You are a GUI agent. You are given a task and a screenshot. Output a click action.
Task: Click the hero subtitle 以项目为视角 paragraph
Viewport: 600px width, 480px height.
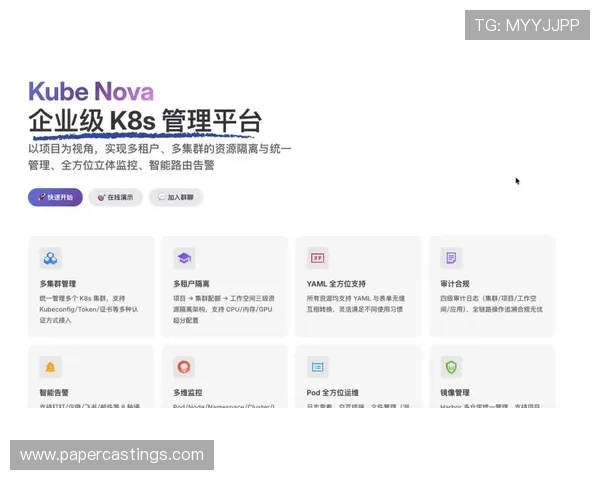tap(160, 157)
